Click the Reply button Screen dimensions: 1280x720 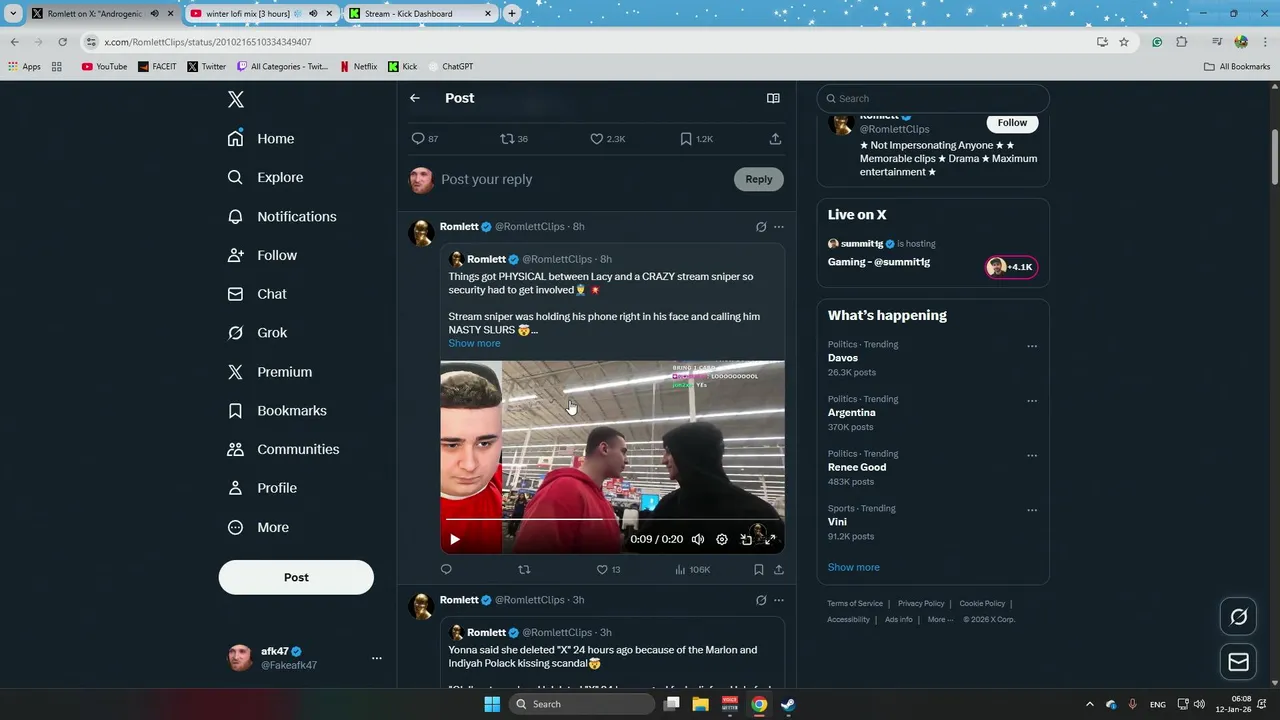click(x=759, y=179)
